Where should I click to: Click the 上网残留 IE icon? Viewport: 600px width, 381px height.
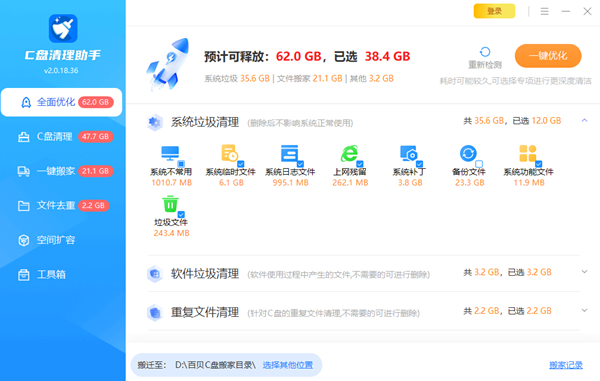349,153
